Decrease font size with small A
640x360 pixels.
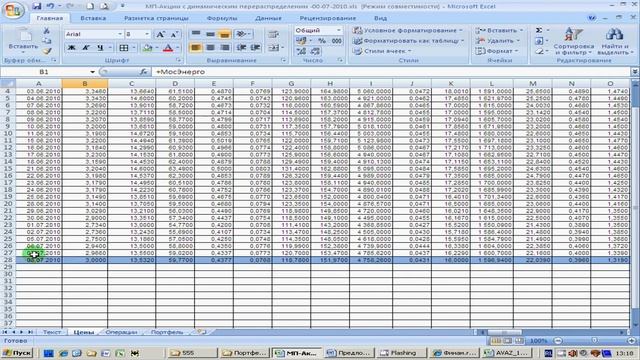(x=174, y=34)
